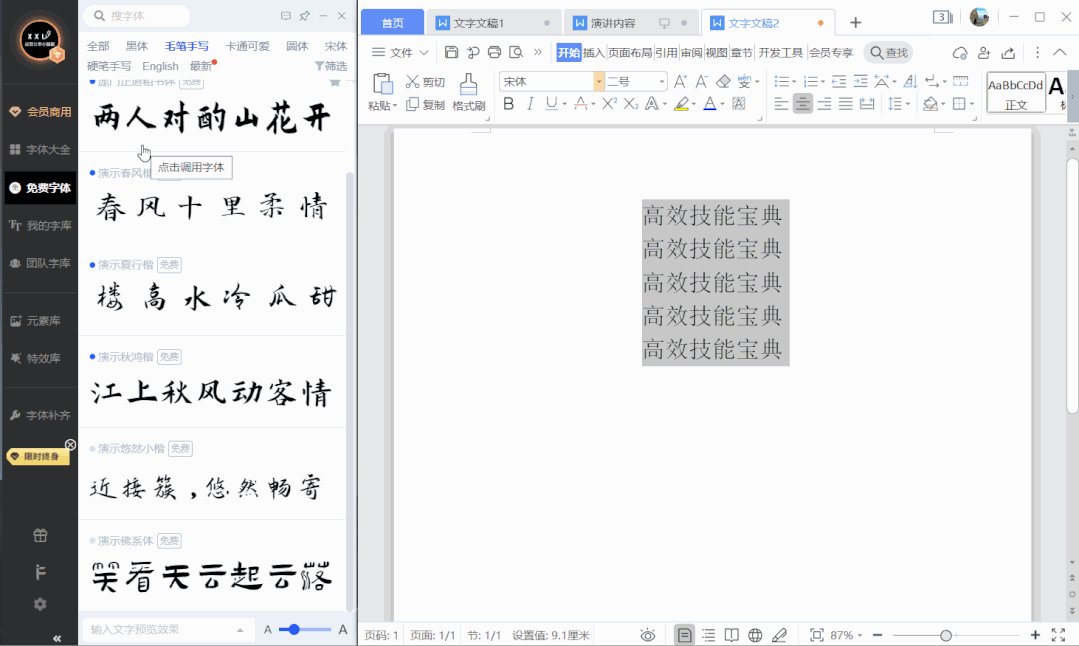Click the font preview size slider
Image resolution: width=1079 pixels, height=646 pixels.
point(304,629)
